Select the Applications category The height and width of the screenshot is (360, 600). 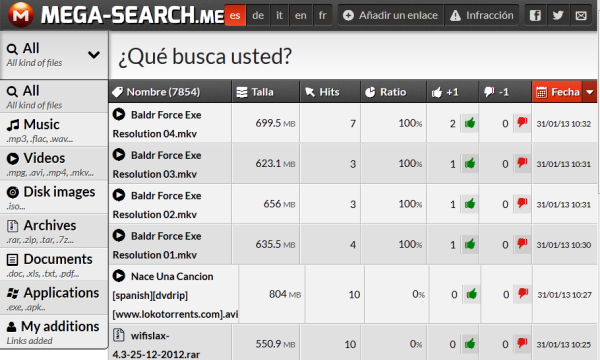click(x=54, y=298)
